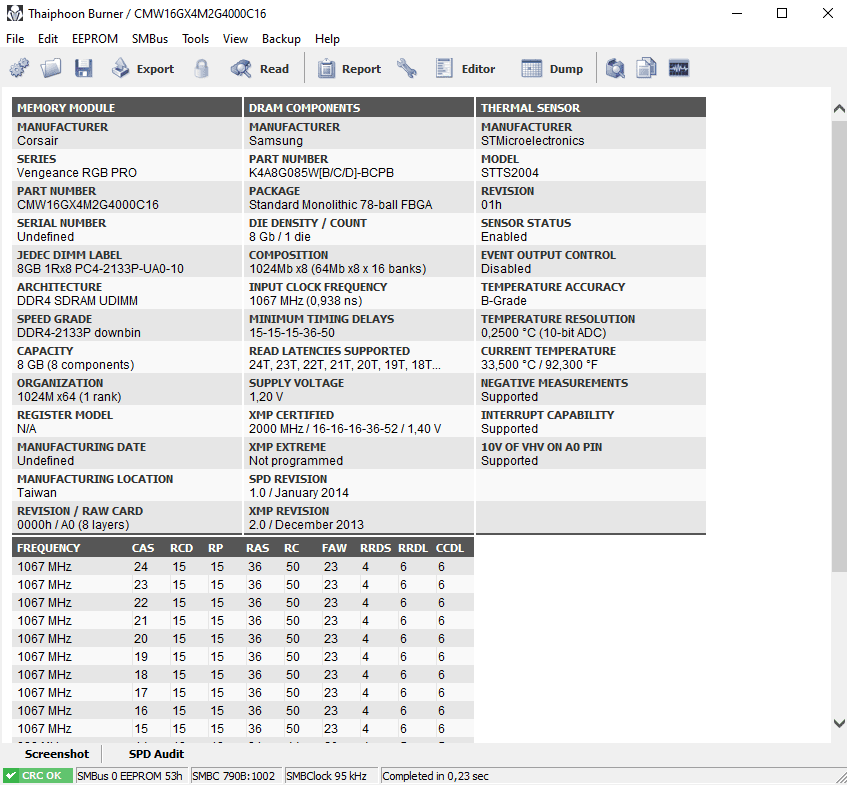Screen dimensions: 847x785
Task: Click CAS value 19 in timing table
Action: (140, 657)
